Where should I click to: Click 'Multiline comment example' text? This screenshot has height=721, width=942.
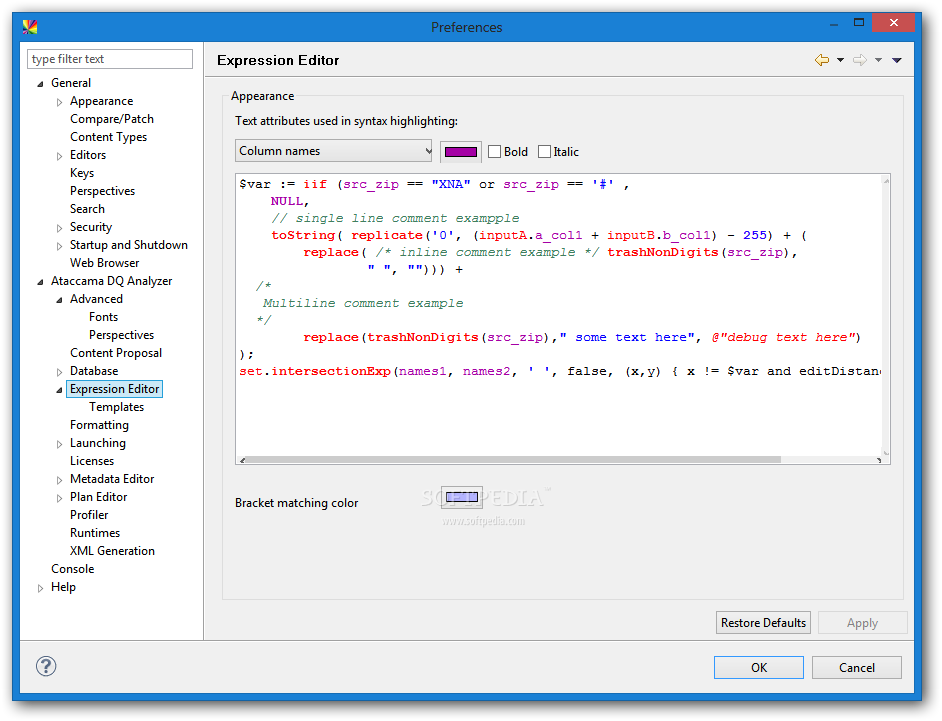point(363,303)
